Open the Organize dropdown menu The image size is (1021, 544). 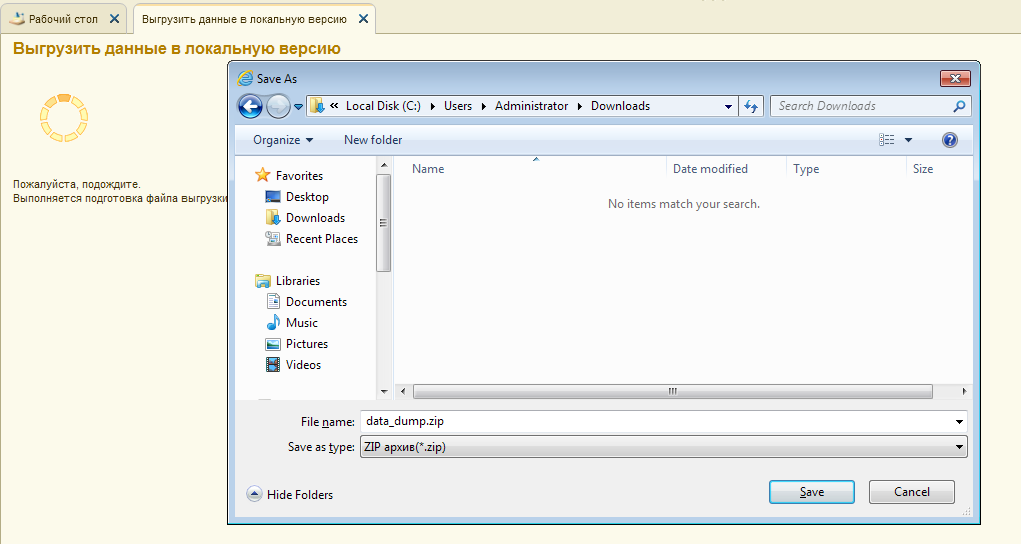pos(282,140)
